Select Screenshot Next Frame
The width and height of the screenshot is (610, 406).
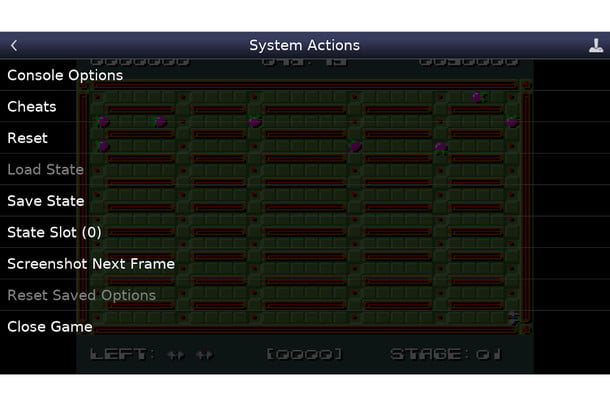305,264
